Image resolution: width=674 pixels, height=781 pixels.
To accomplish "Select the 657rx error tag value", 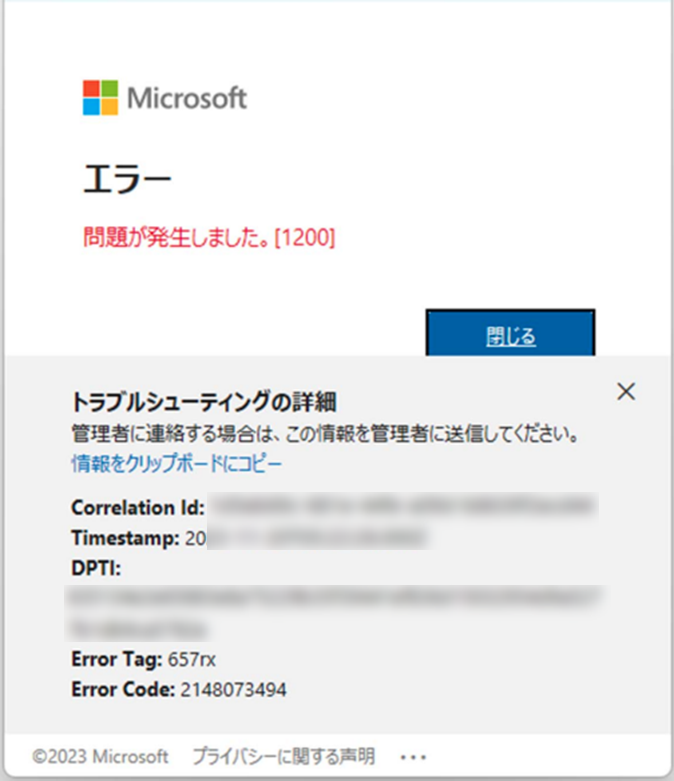I will [192, 659].
